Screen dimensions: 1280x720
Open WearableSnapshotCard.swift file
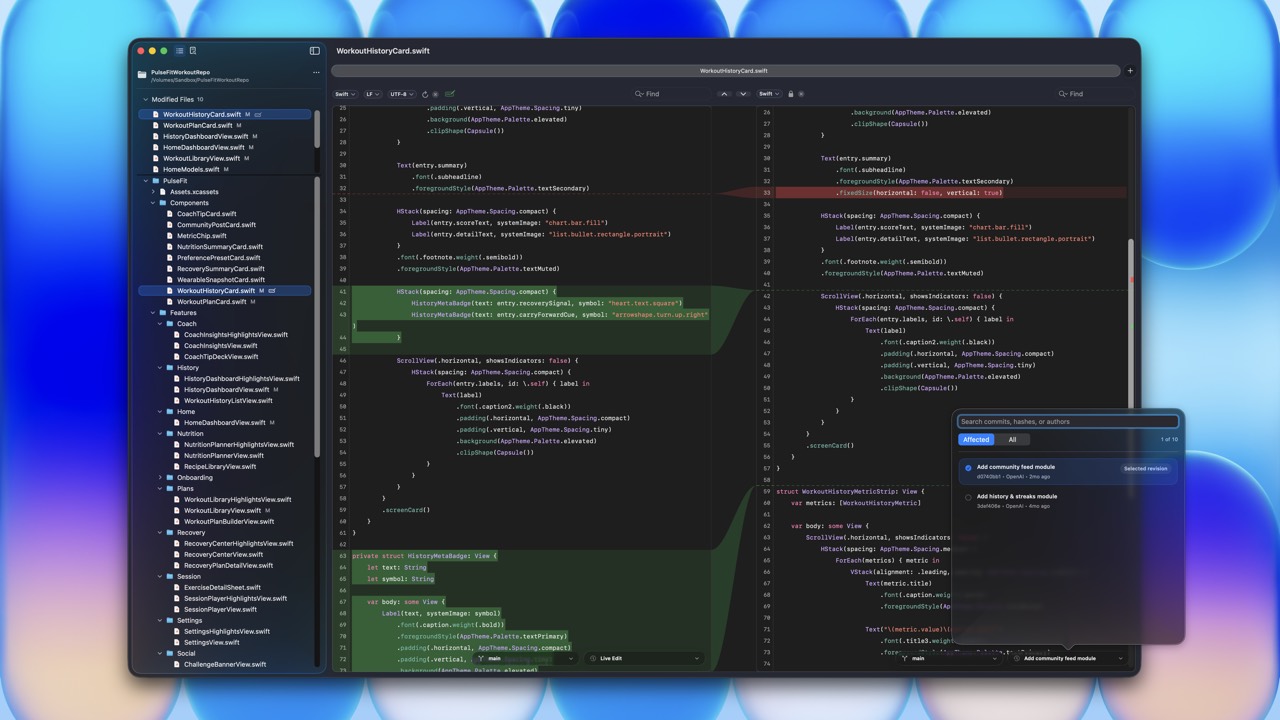221,280
